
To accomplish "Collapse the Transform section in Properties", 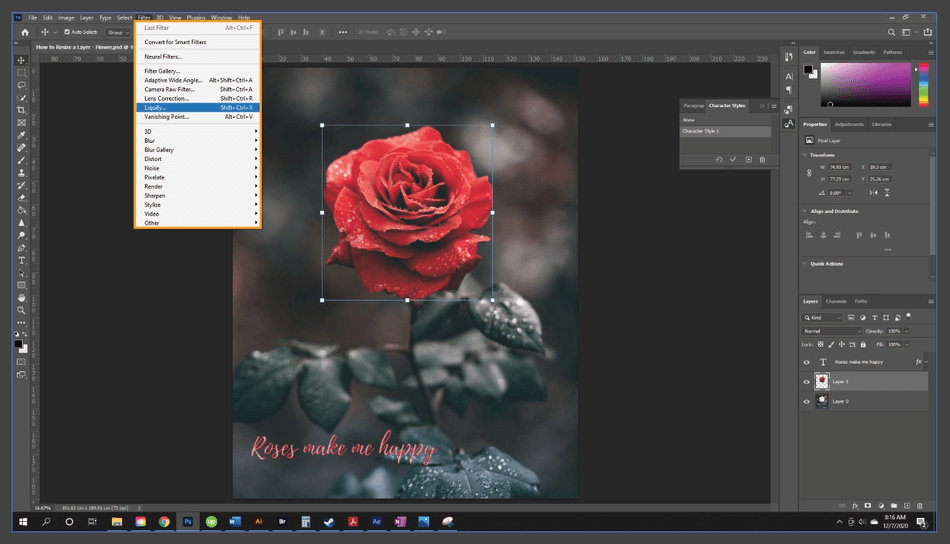I will [x=805, y=155].
